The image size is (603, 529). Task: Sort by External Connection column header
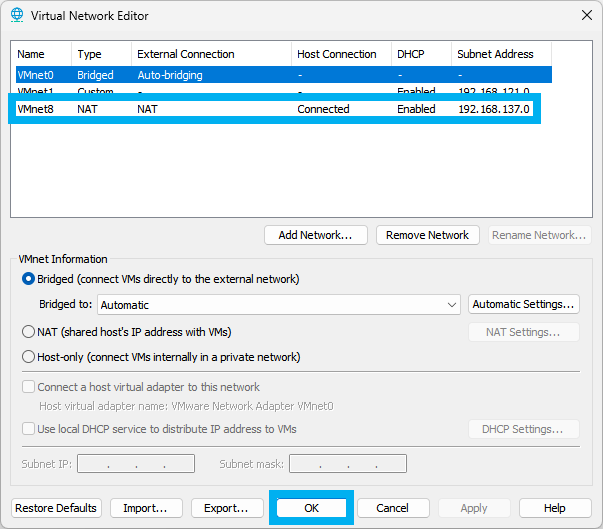point(212,54)
